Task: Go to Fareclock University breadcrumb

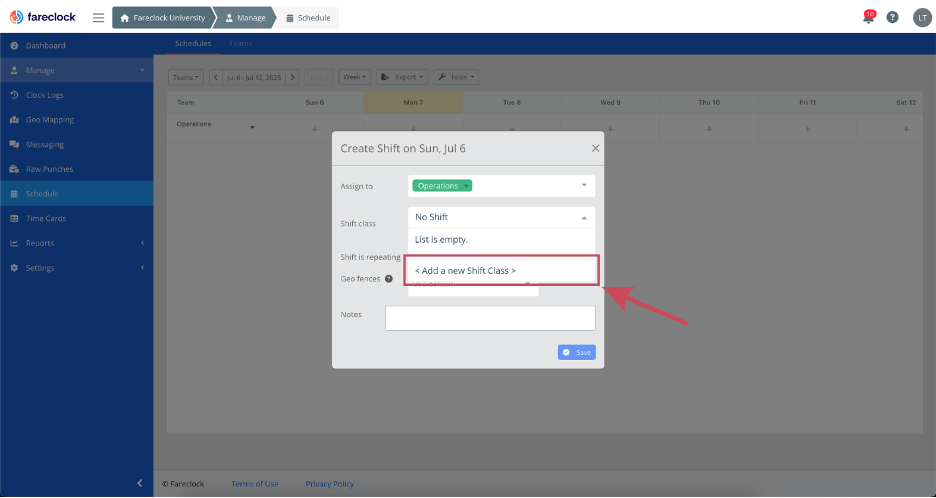Action: coord(163,18)
